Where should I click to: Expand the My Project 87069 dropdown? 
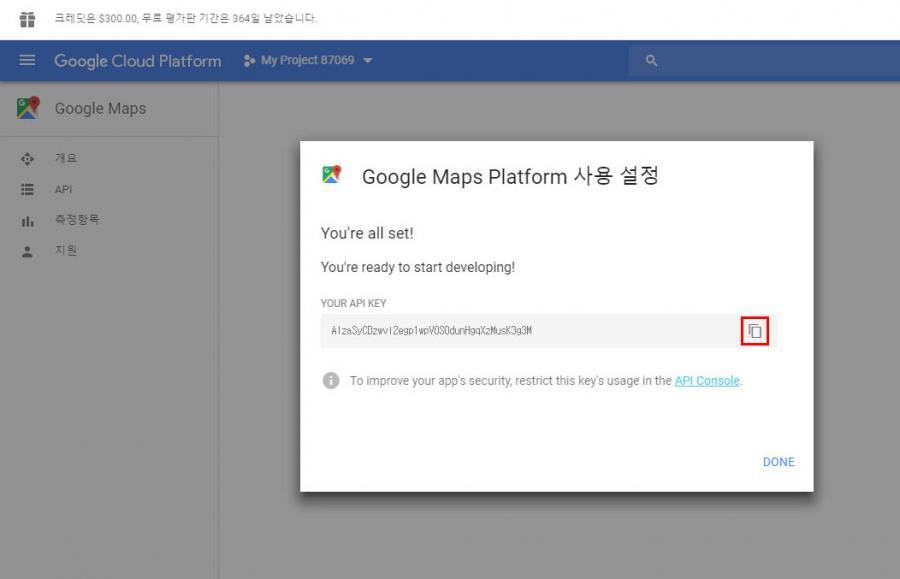tap(308, 61)
